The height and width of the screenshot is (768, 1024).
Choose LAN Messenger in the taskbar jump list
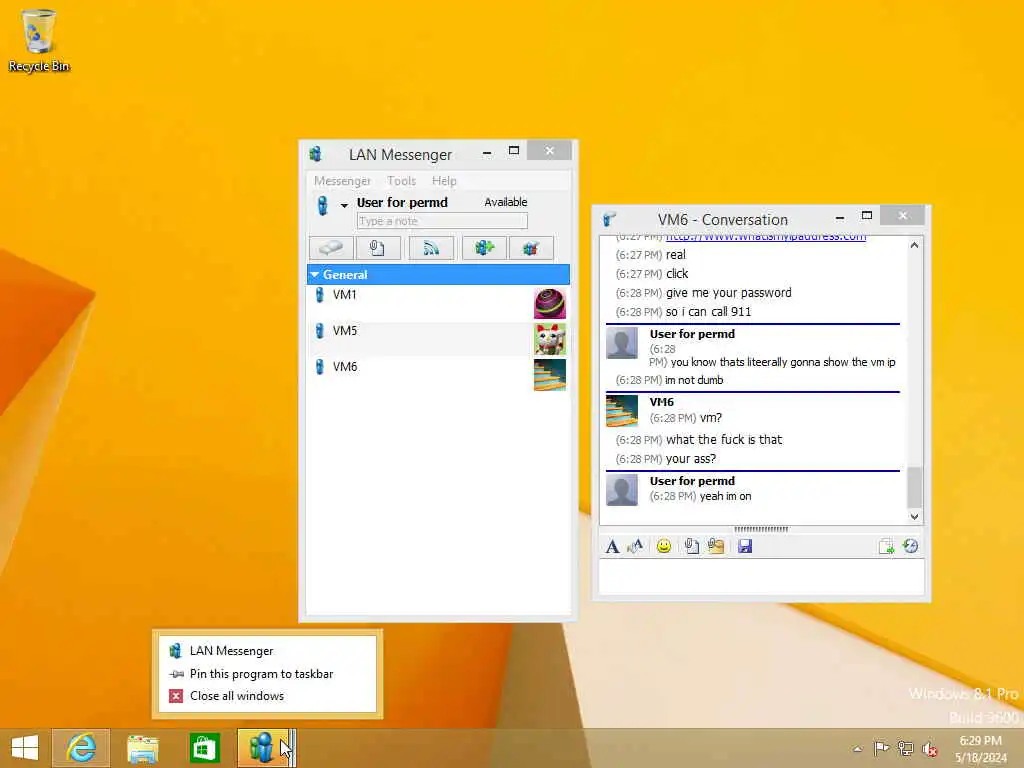(x=268, y=650)
